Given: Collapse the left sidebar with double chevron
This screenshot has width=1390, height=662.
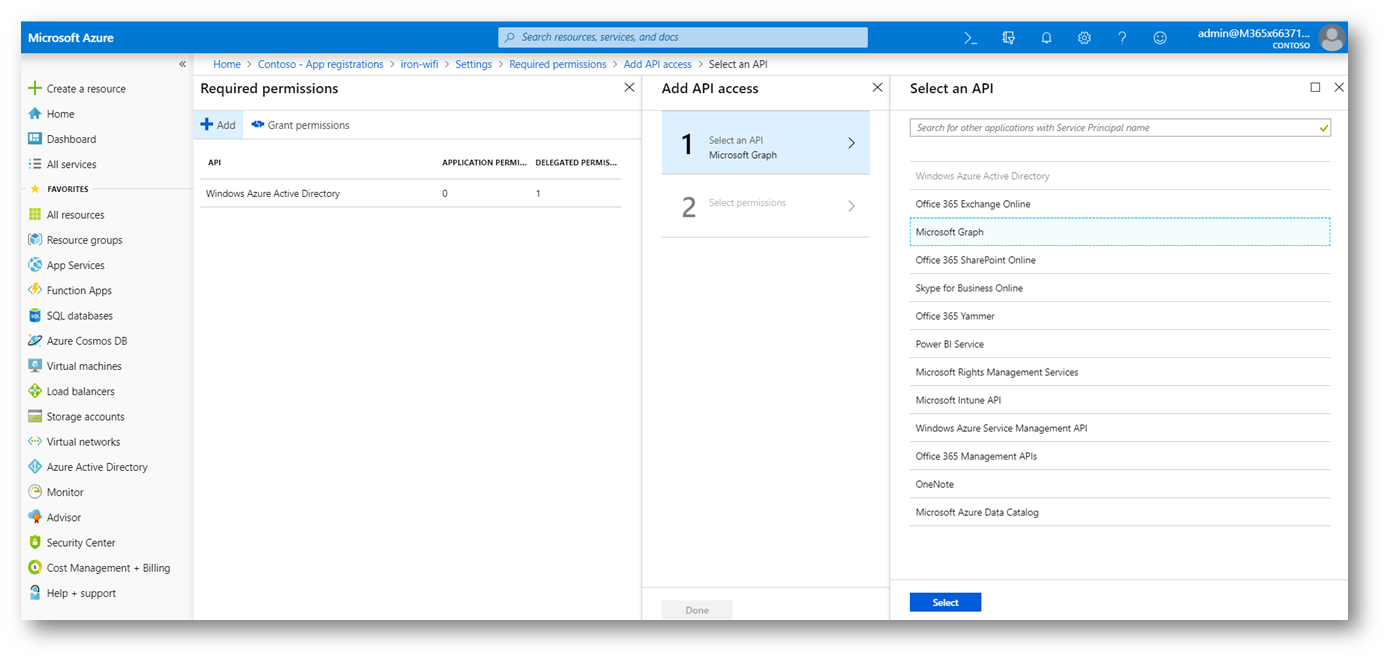Looking at the screenshot, I should coord(182,64).
